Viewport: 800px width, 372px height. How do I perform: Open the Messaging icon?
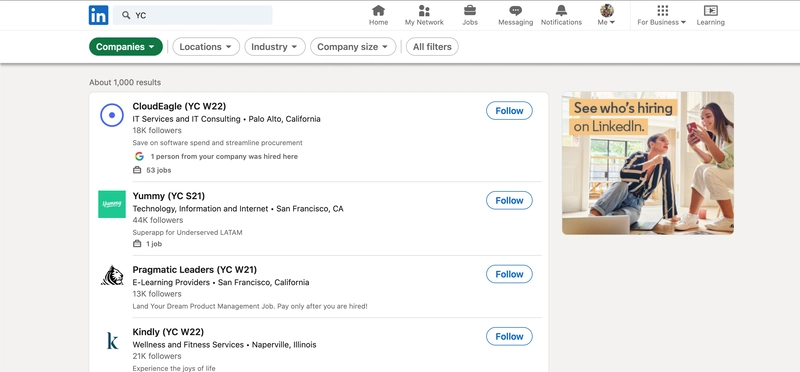click(x=515, y=10)
